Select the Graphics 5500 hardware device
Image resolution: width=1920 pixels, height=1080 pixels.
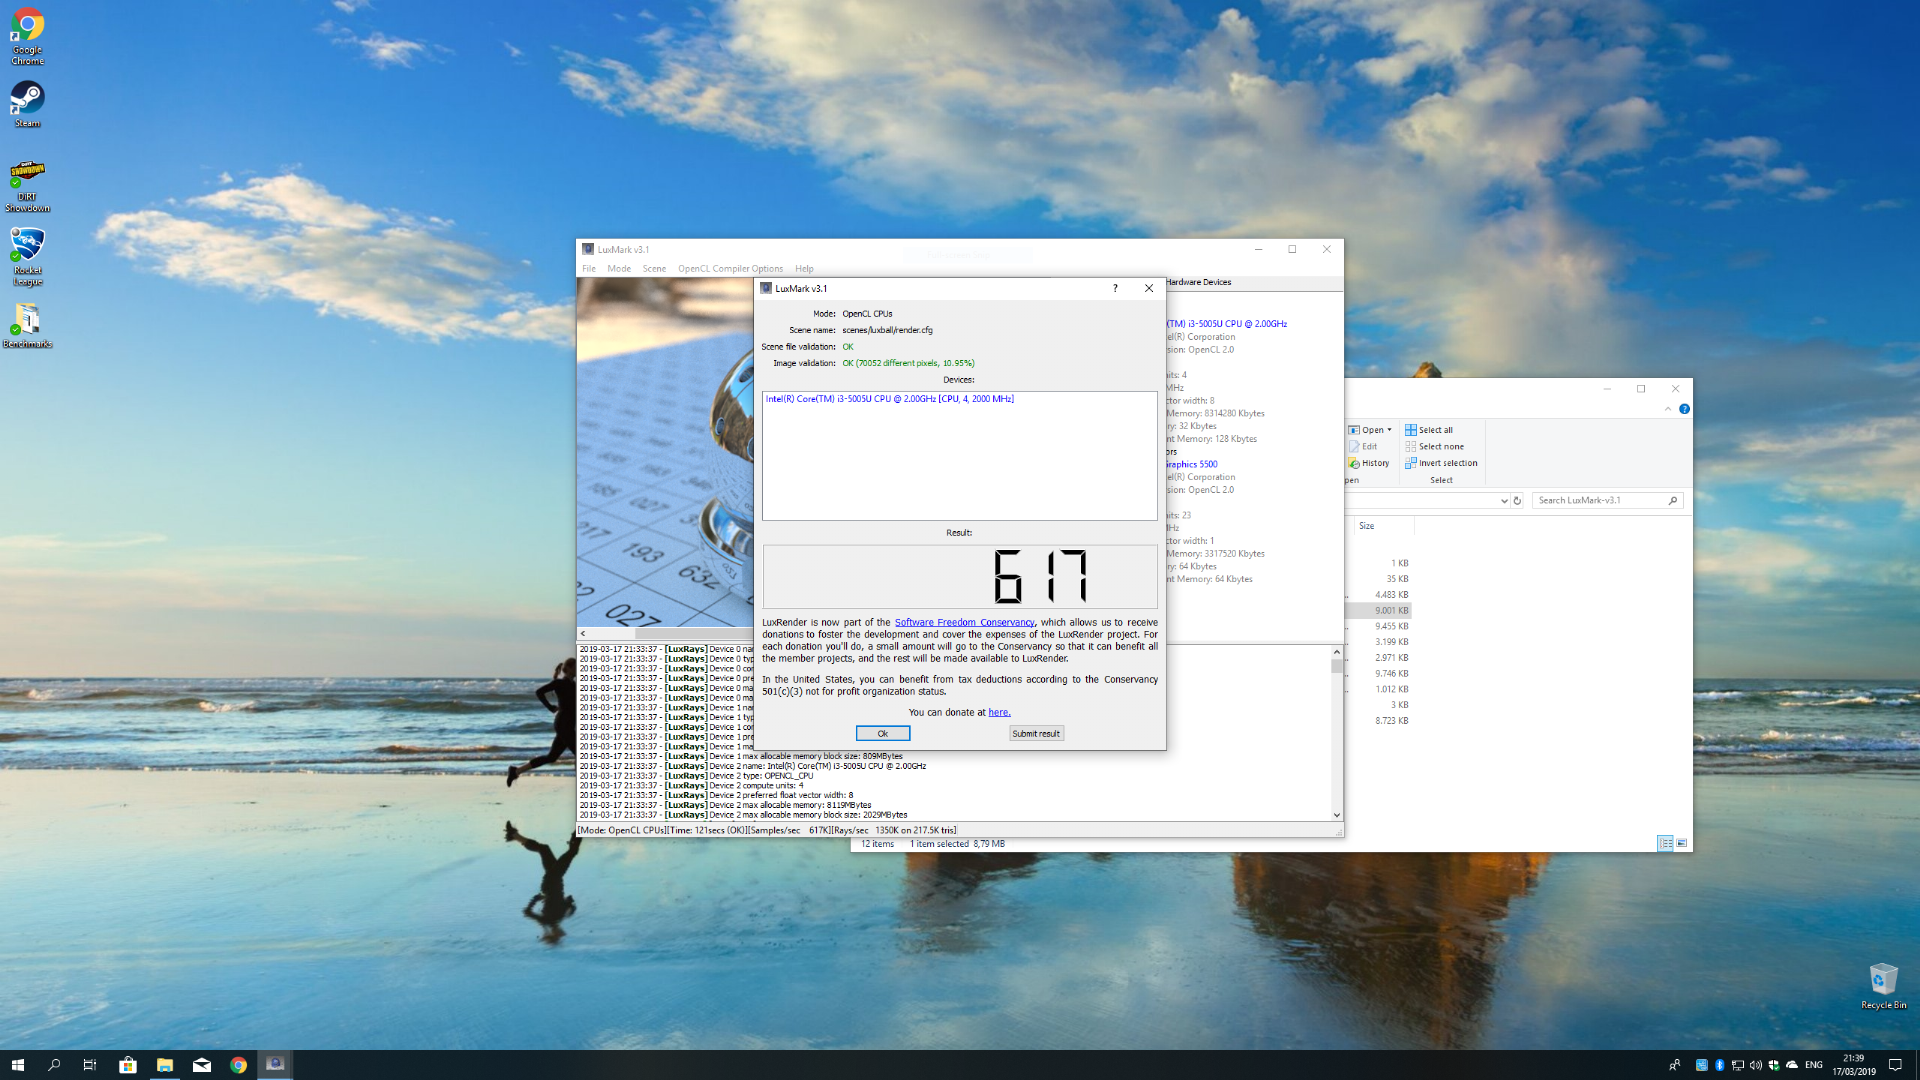click(1192, 465)
